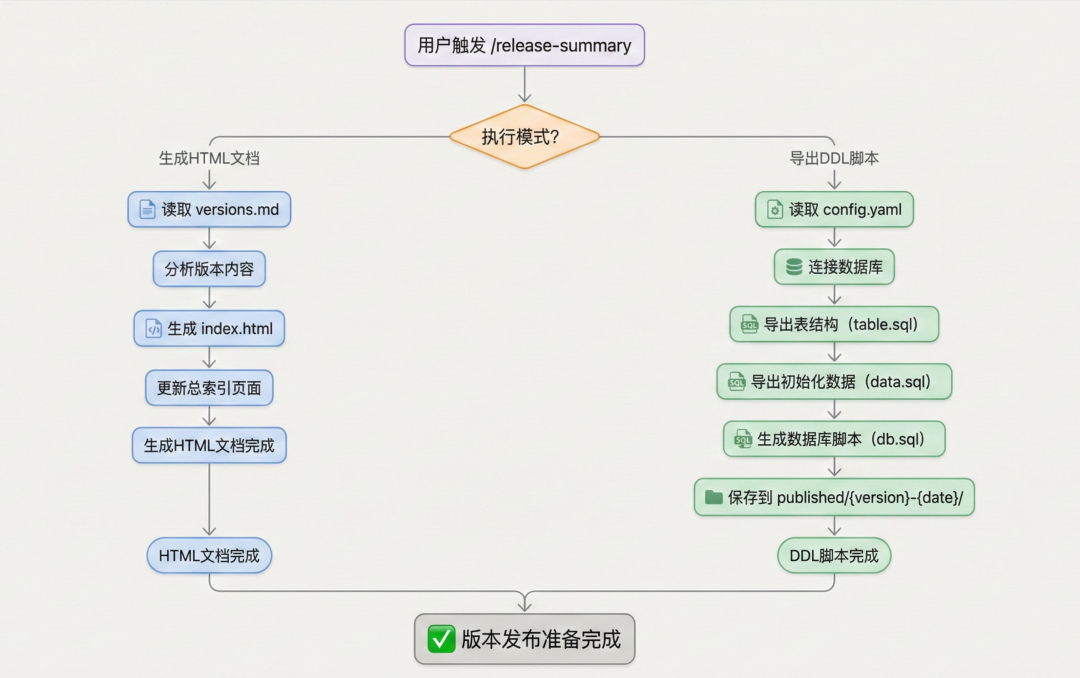Click the DDL脚本完成 end node
The height and width of the screenshot is (678, 1080).
[x=833, y=555]
